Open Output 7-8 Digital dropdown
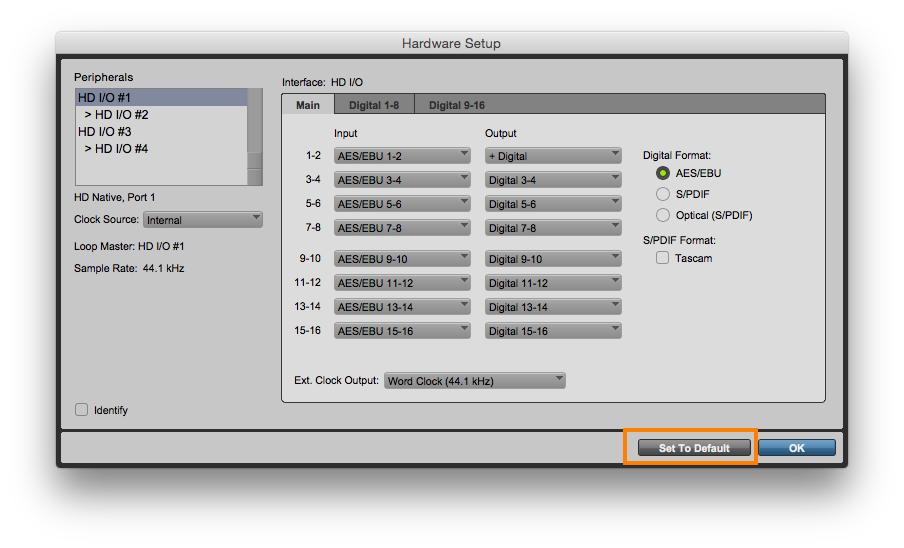The width and height of the screenshot is (904, 548). coord(553,228)
